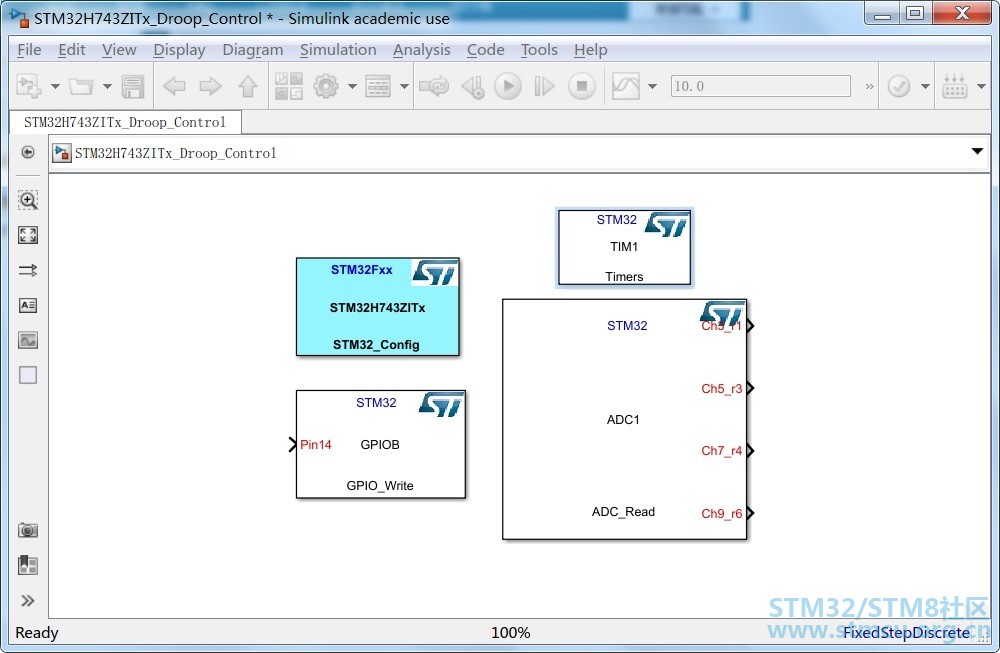1000x653 pixels.
Task: Click the Ch7_r4 output port
Action: [751, 451]
